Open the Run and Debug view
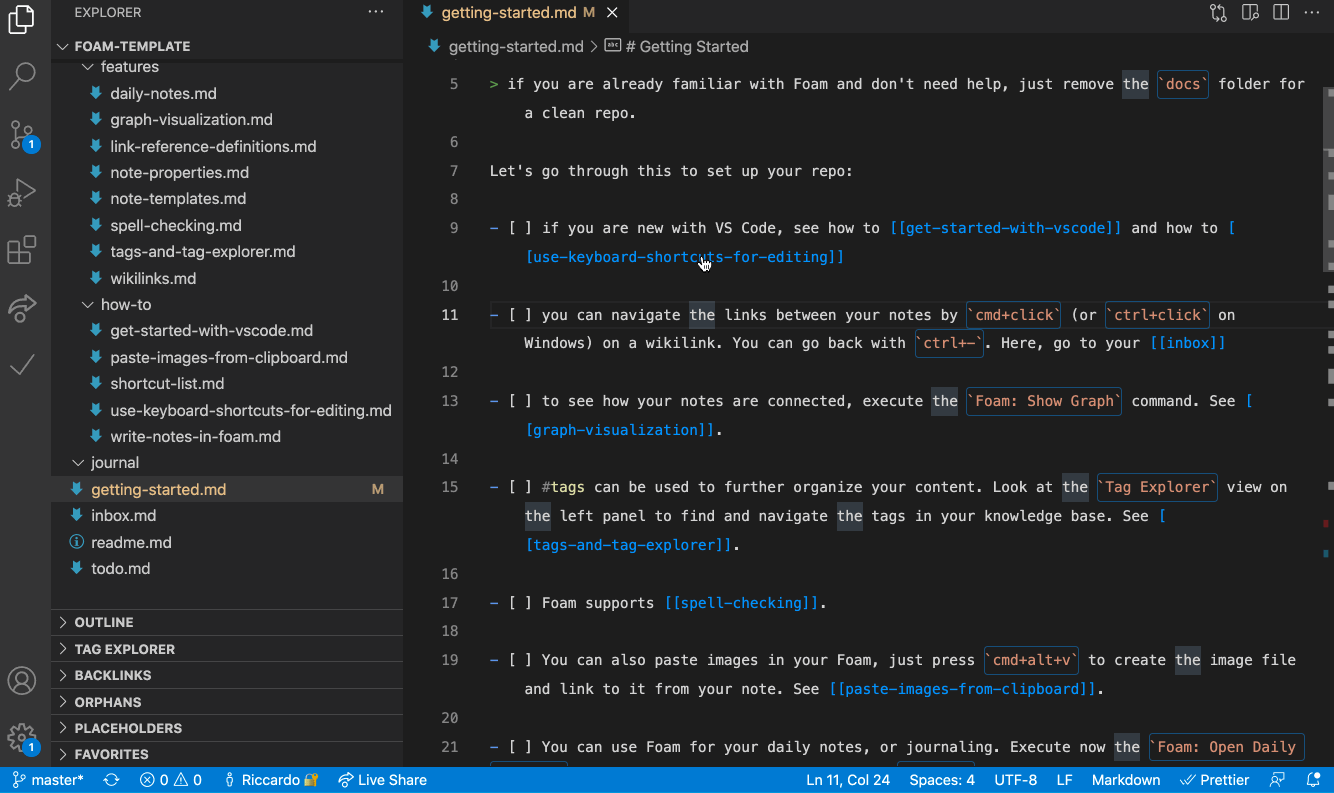This screenshot has height=793, width=1334. pyautogui.click(x=22, y=192)
